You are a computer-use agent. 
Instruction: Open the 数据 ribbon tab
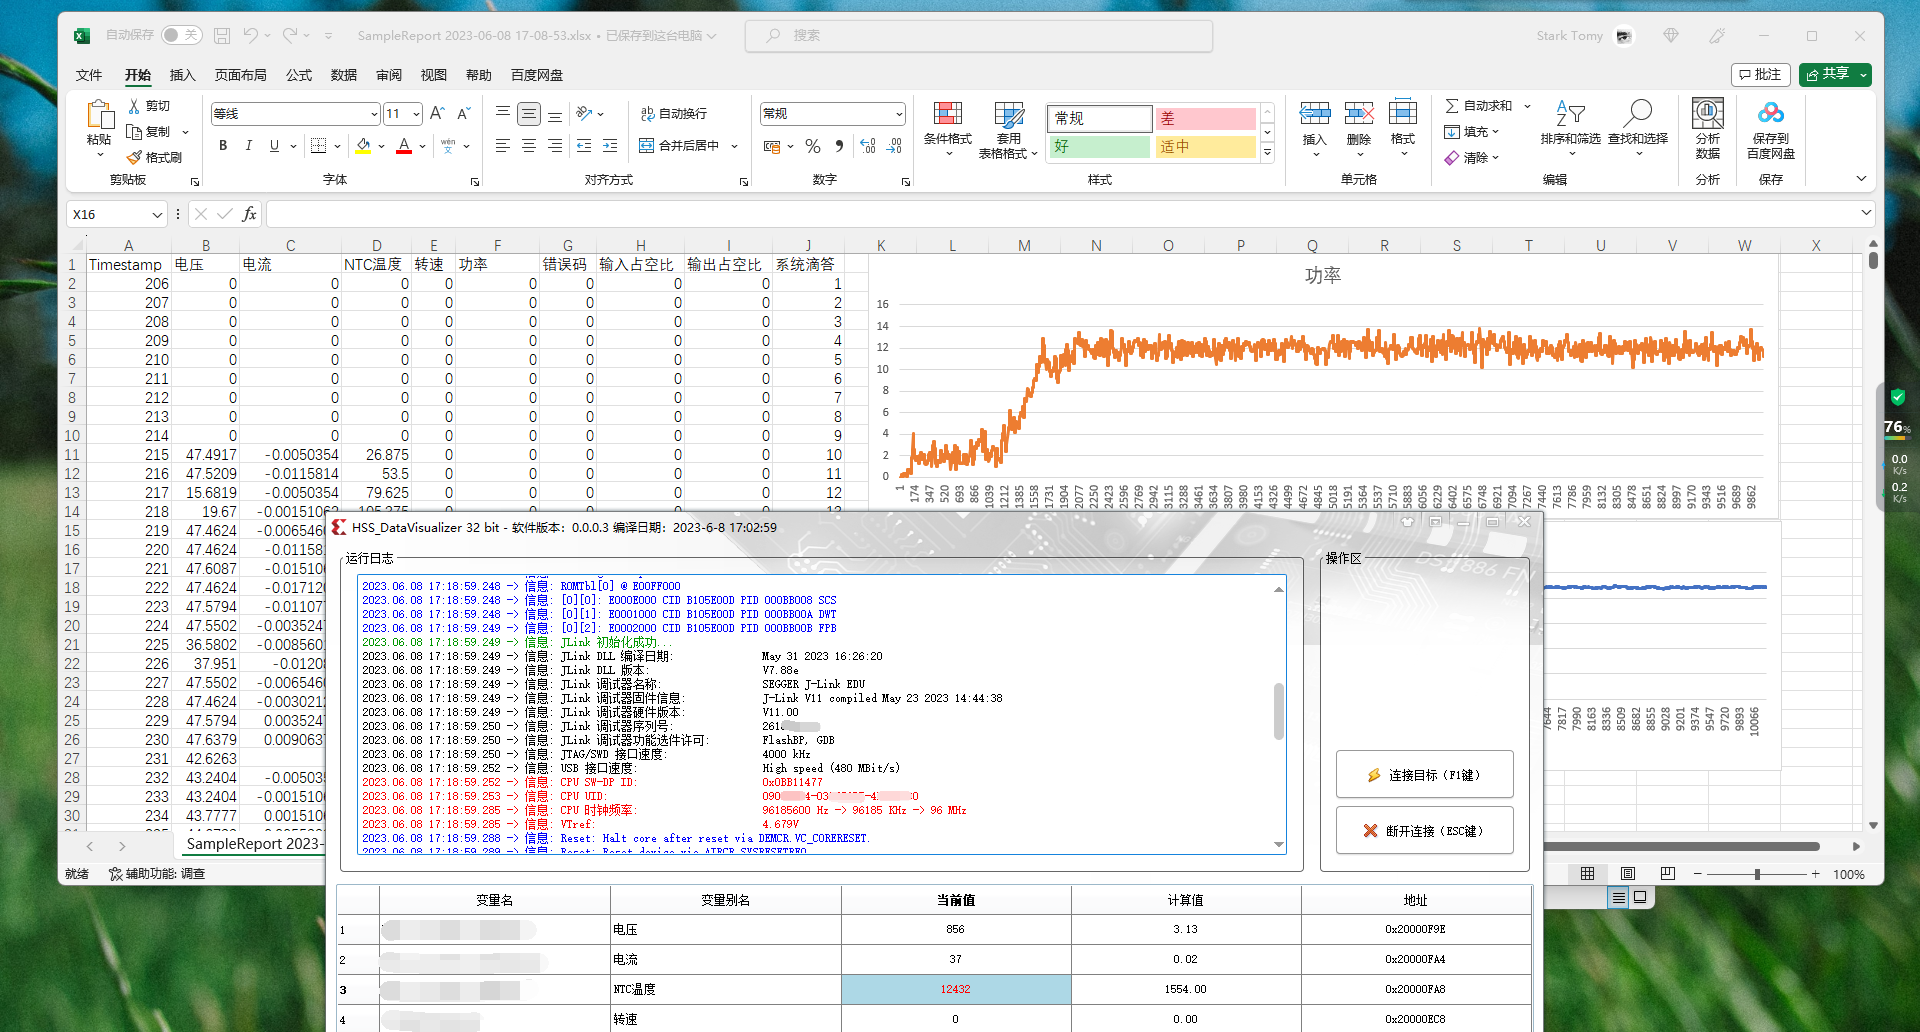[343, 75]
